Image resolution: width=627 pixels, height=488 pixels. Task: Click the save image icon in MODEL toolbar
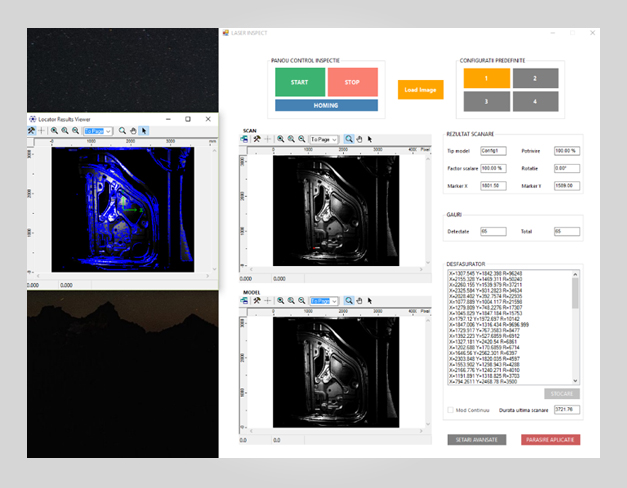pyautogui.click(x=245, y=299)
